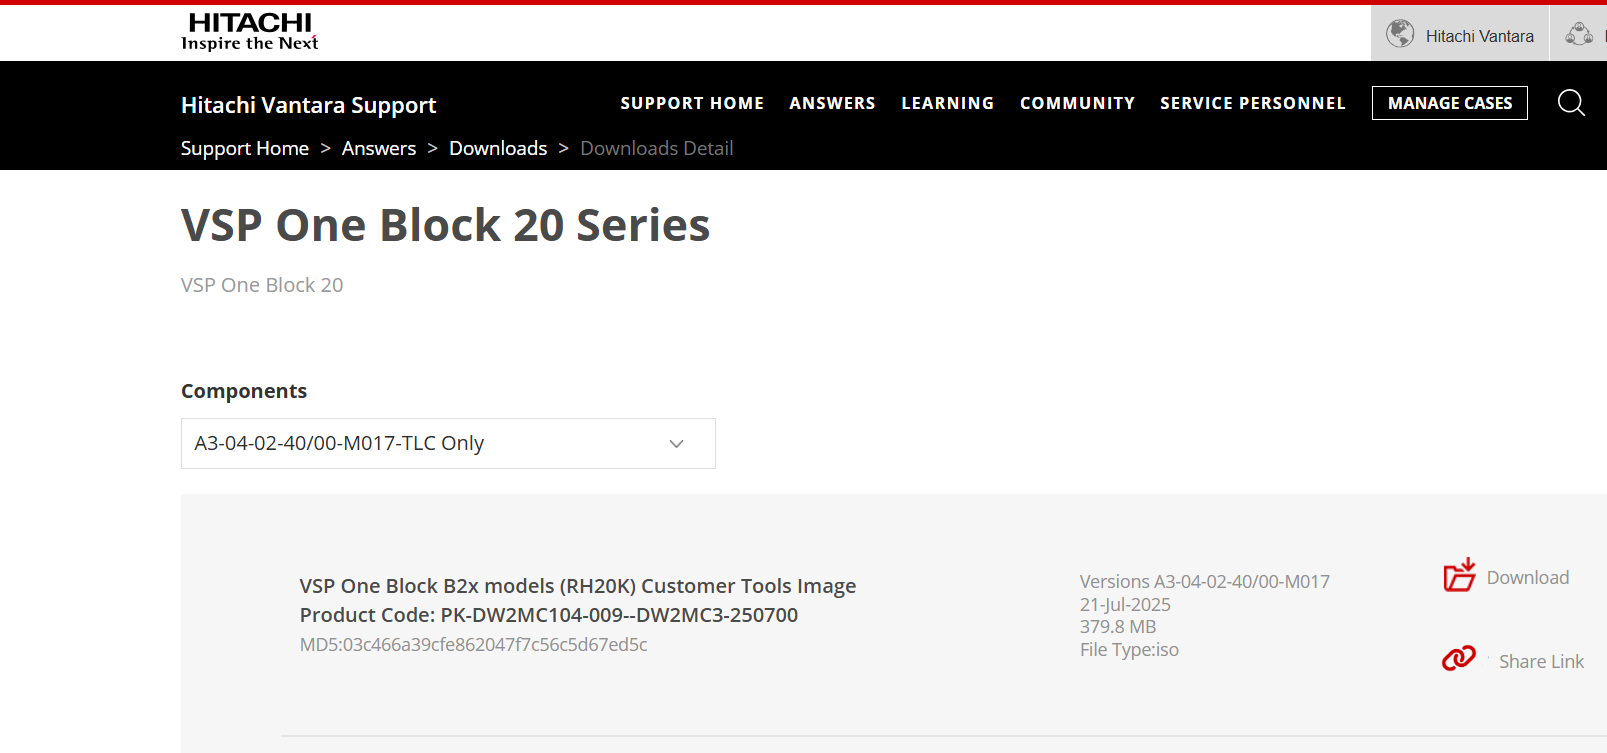Screen dimensions: 1607x753
Task: Click the Hitachi Inspire the Next logo
Action: (x=249, y=31)
